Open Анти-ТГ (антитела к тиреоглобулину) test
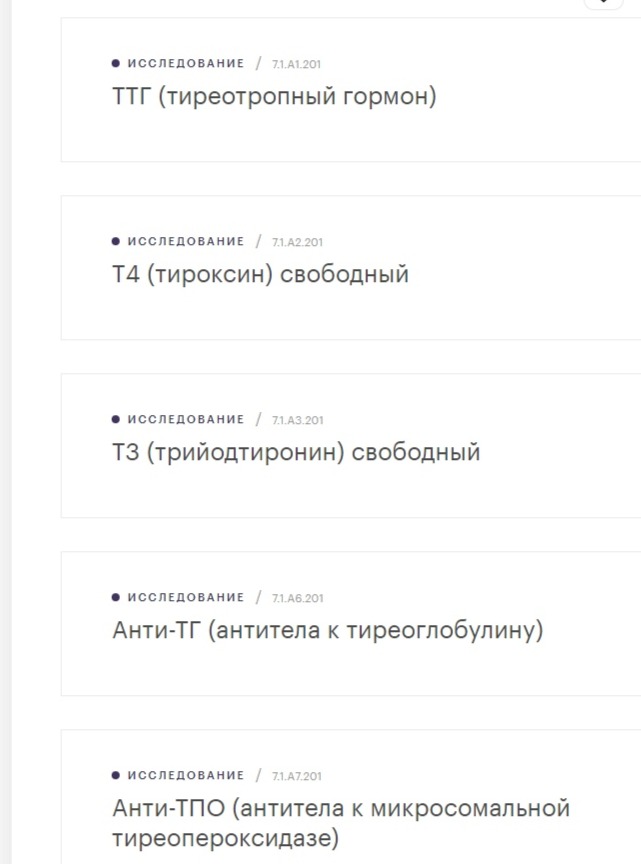The width and height of the screenshot is (641, 864). [x=327, y=631]
